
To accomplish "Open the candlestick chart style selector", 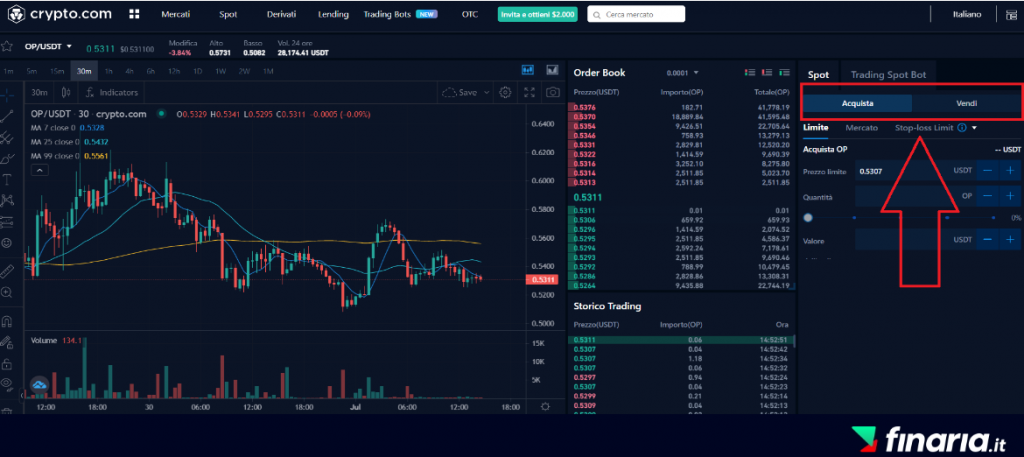I will pos(66,93).
